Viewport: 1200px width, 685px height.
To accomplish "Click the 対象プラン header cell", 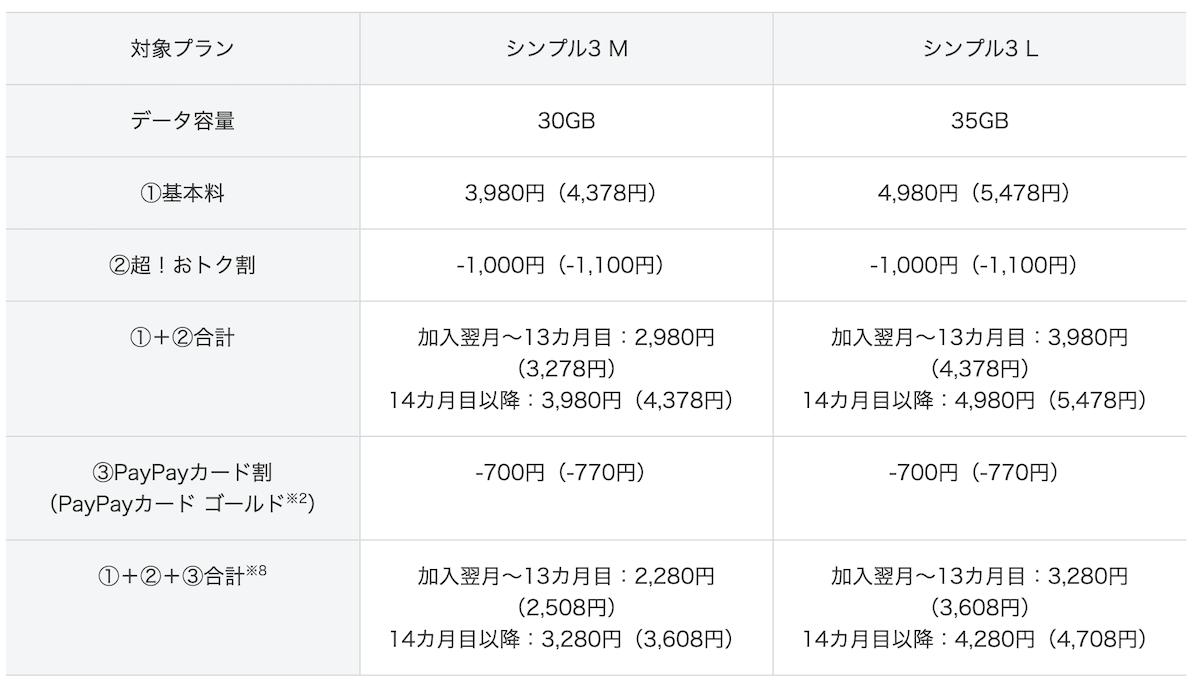I will tap(182, 49).
